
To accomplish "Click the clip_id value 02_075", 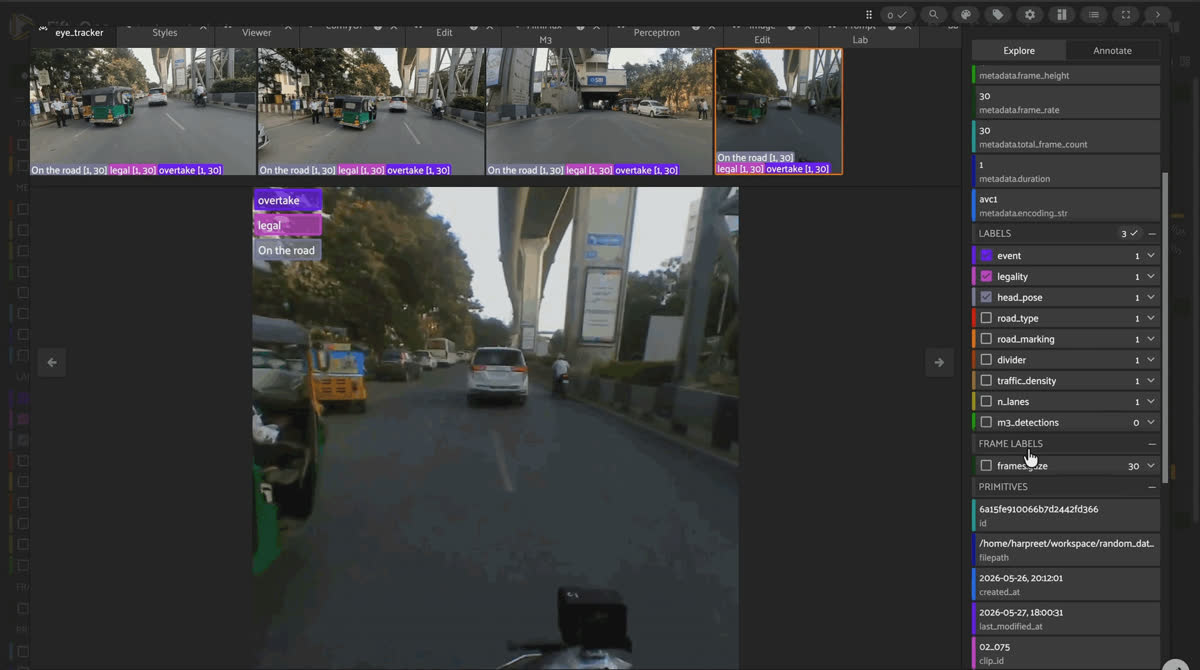I will 994,647.
